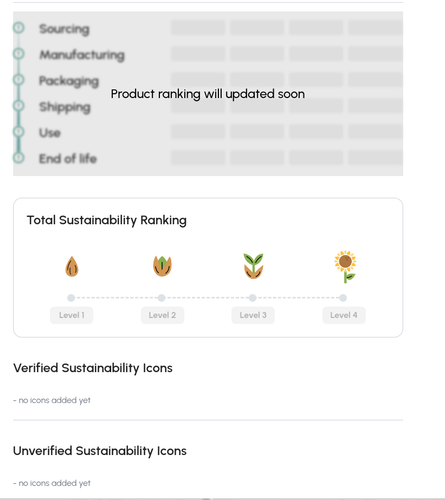445x500 pixels.
Task: Select the Level 3 label button
Action: point(253,315)
